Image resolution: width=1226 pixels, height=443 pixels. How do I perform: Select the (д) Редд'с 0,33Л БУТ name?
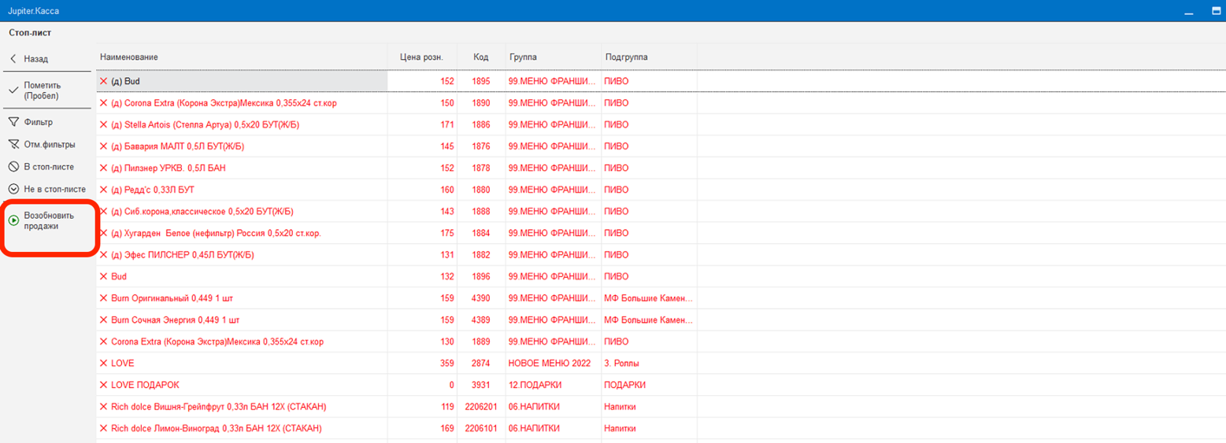pos(152,190)
